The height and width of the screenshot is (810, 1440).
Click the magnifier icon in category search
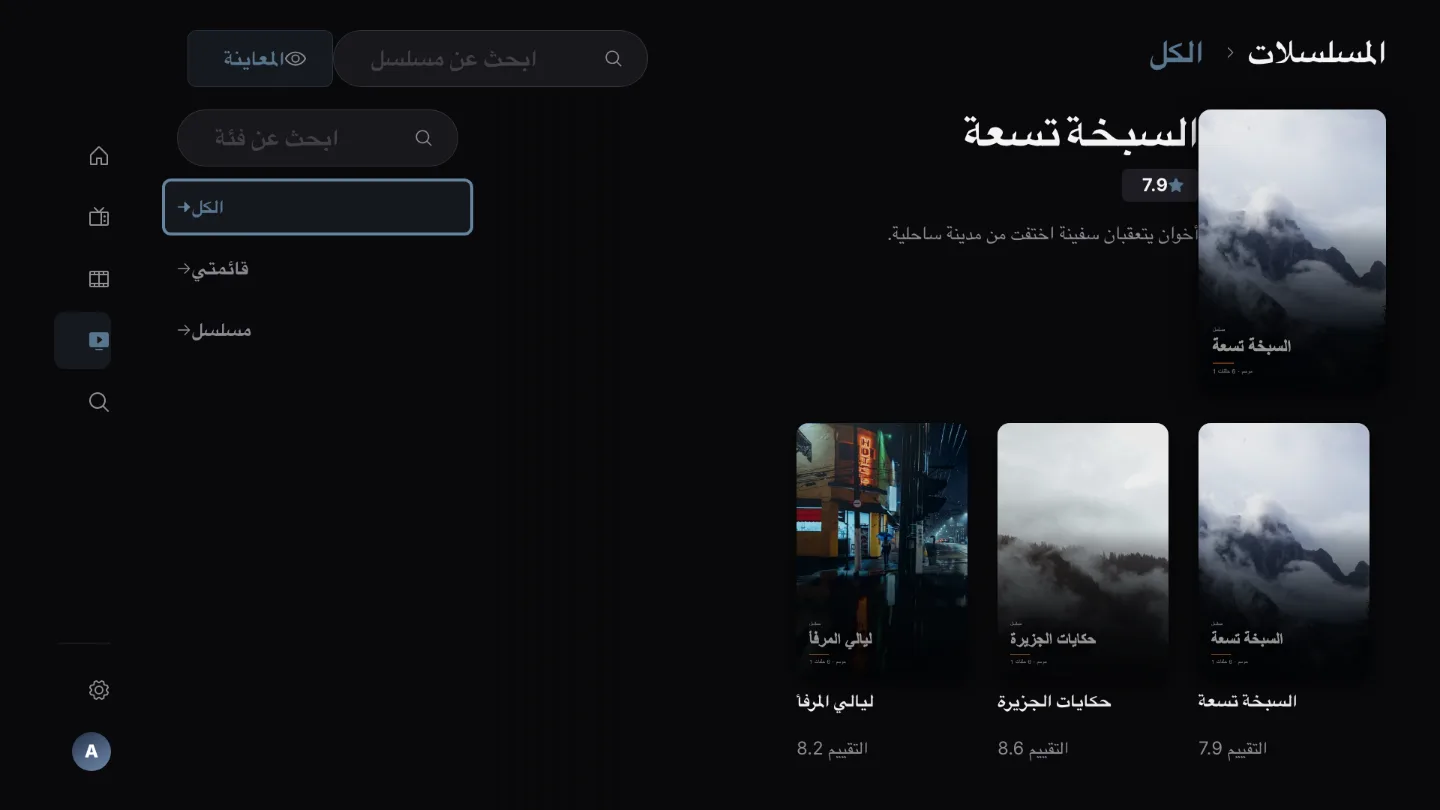[x=424, y=138]
